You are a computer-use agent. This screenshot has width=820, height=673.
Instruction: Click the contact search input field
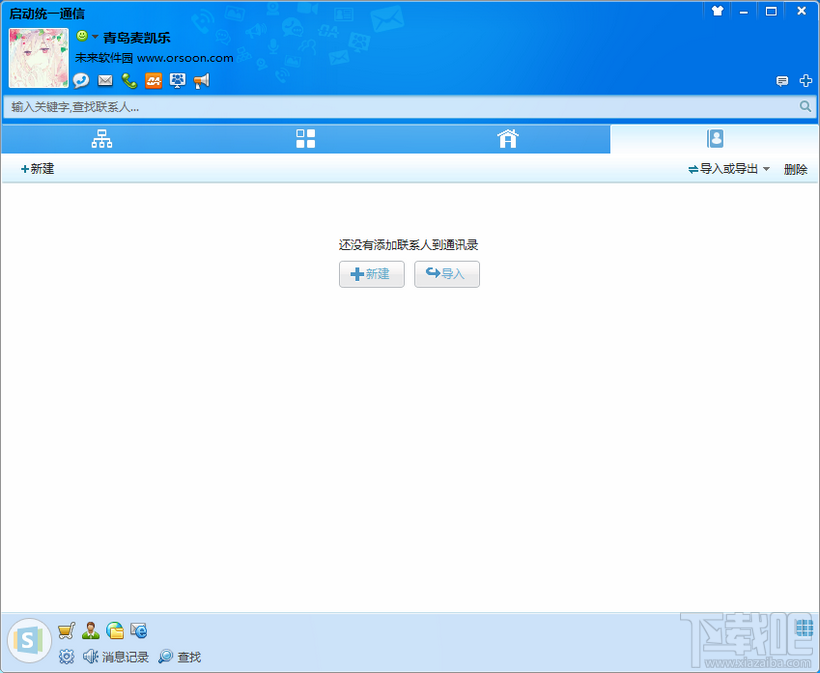point(400,106)
